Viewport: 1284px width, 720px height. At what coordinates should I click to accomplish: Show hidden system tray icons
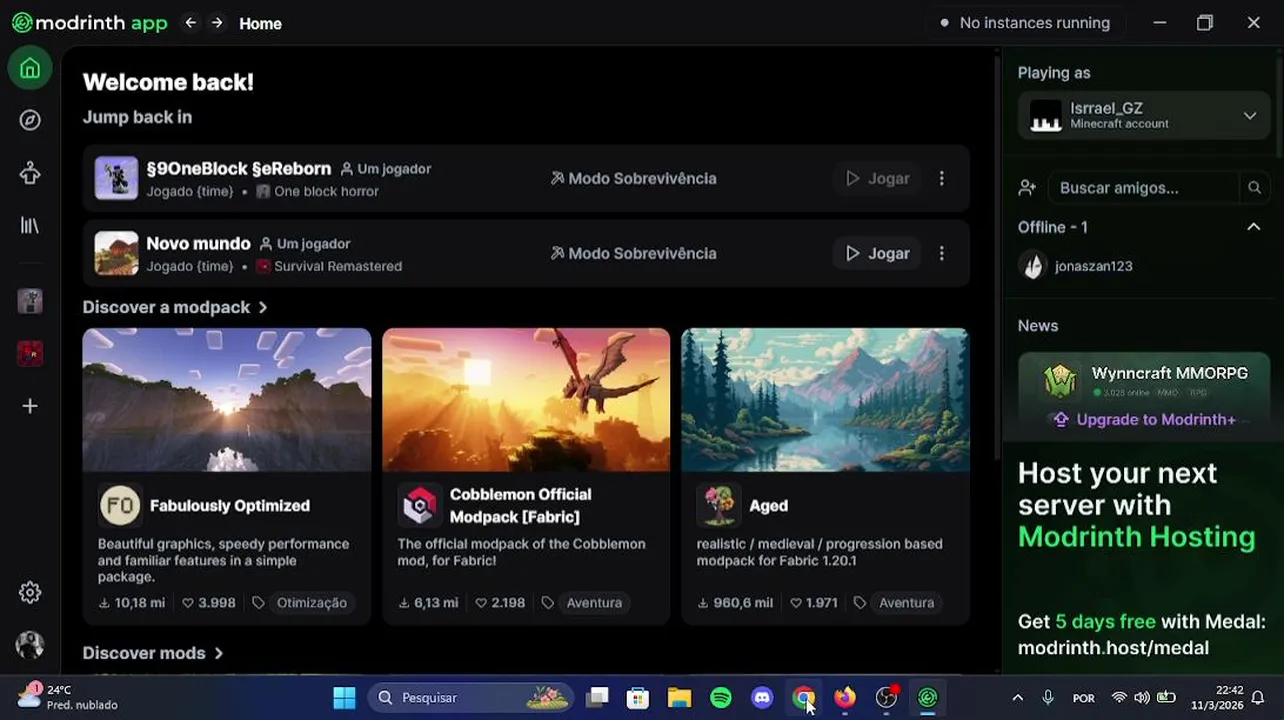[1017, 698]
